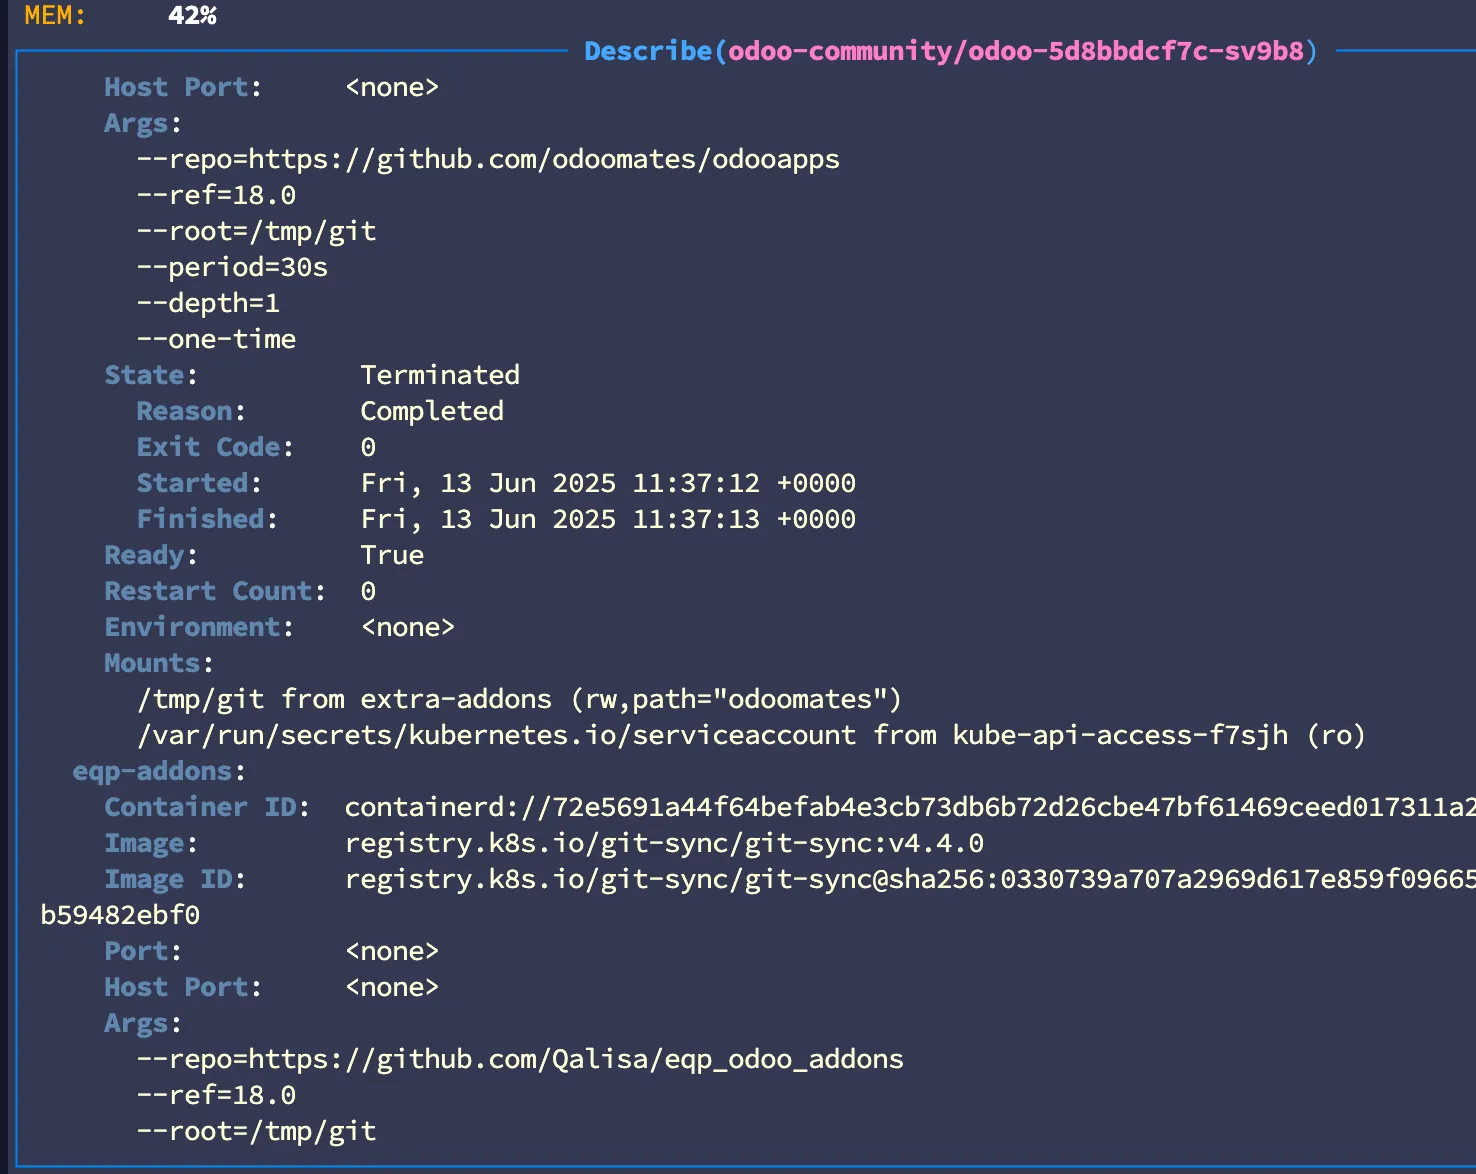Click the Environment: label
Image resolution: width=1476 pixels, height=1174 pixels.
click(x=199, y=627)
